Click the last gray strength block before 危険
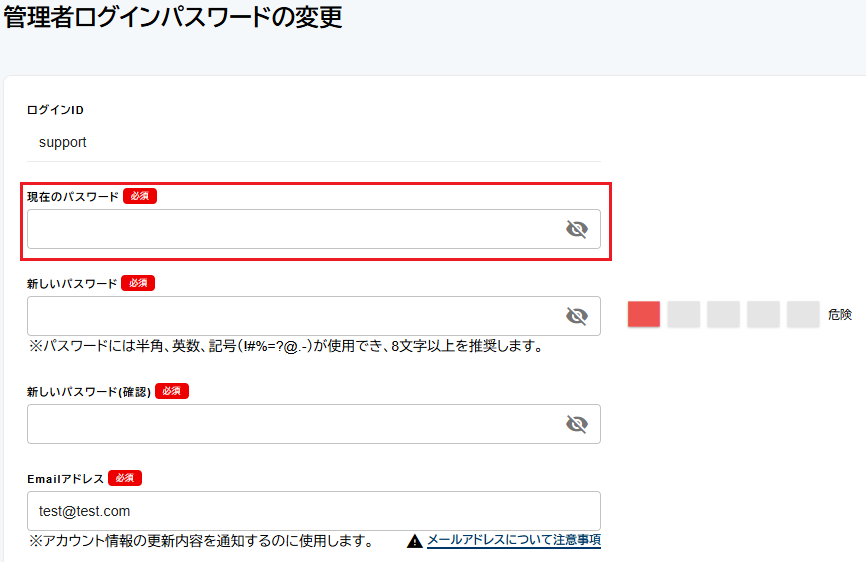The width and height of the screenshot is (866, 562). pyautogui.click(x=803, y=314)
